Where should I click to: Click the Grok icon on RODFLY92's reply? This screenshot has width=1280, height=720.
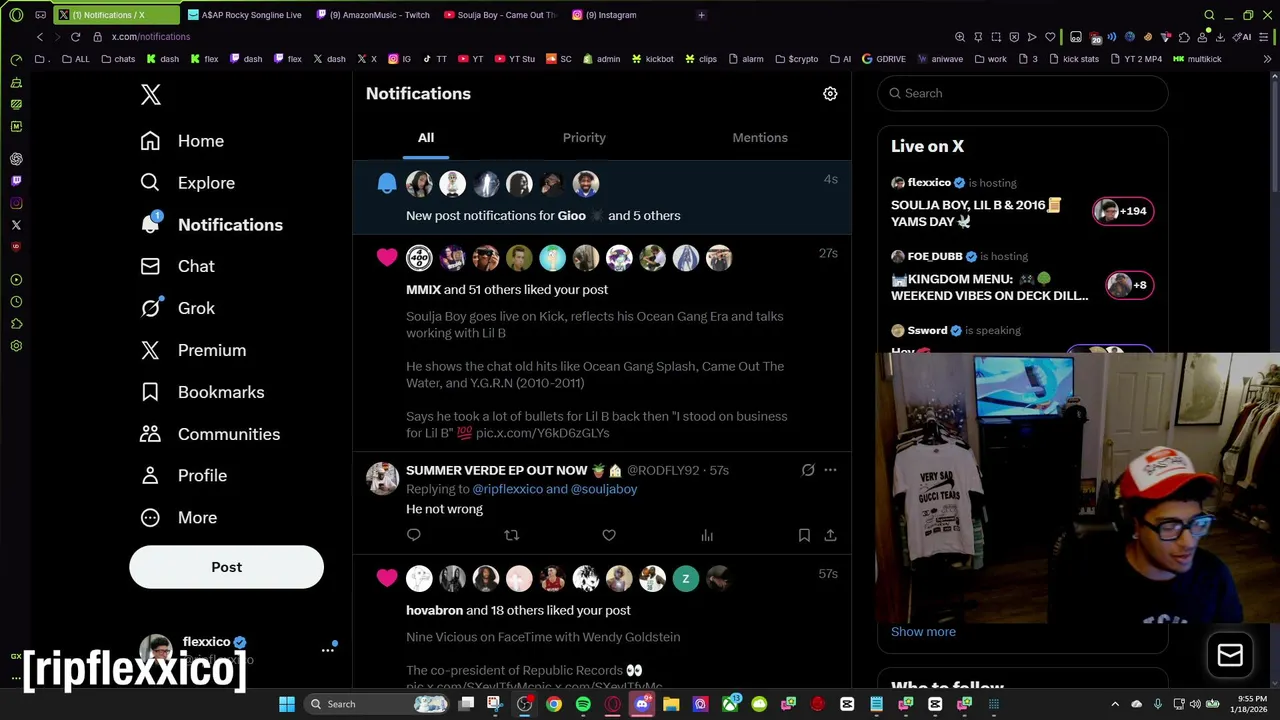pos(808,470)
